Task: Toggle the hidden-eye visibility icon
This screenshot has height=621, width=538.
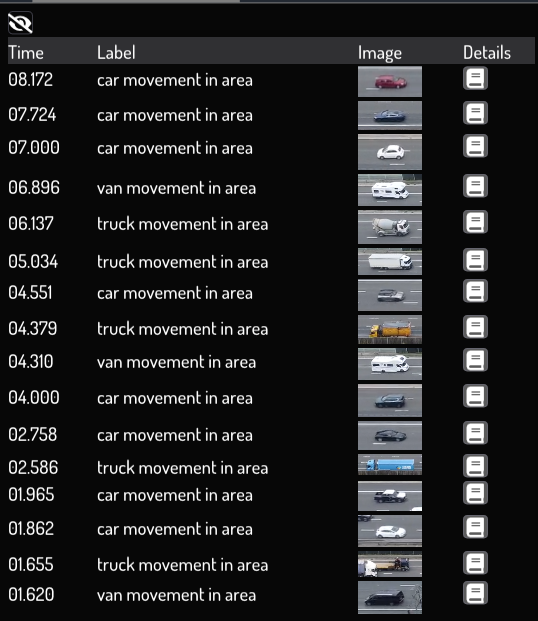Action: (20, 23)
